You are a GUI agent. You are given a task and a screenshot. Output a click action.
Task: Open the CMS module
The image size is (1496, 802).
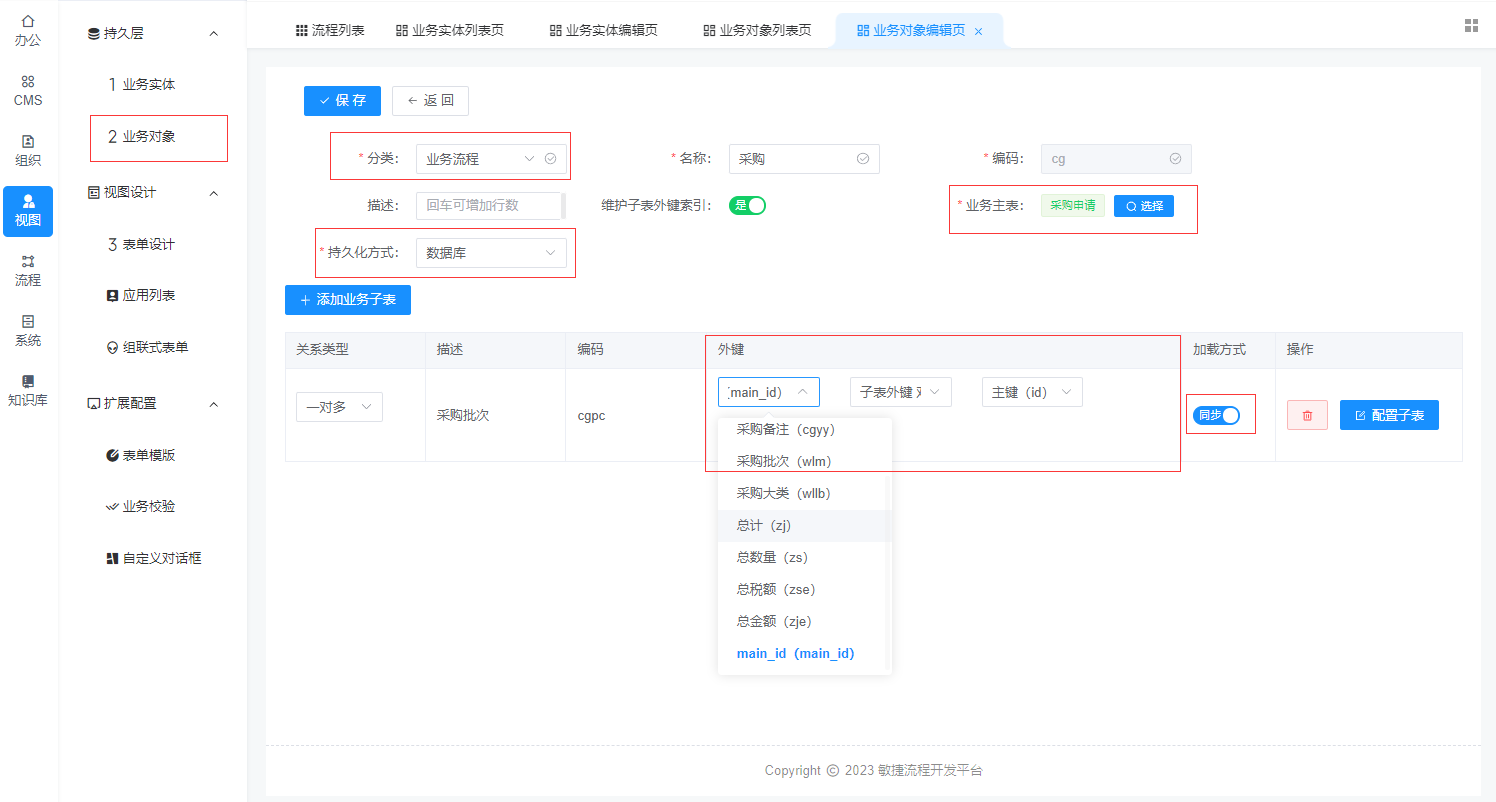click(28, 90)
